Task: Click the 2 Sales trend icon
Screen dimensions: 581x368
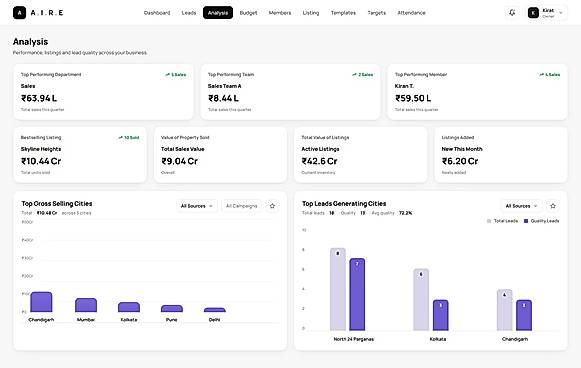Action: (x=354, y=75)
